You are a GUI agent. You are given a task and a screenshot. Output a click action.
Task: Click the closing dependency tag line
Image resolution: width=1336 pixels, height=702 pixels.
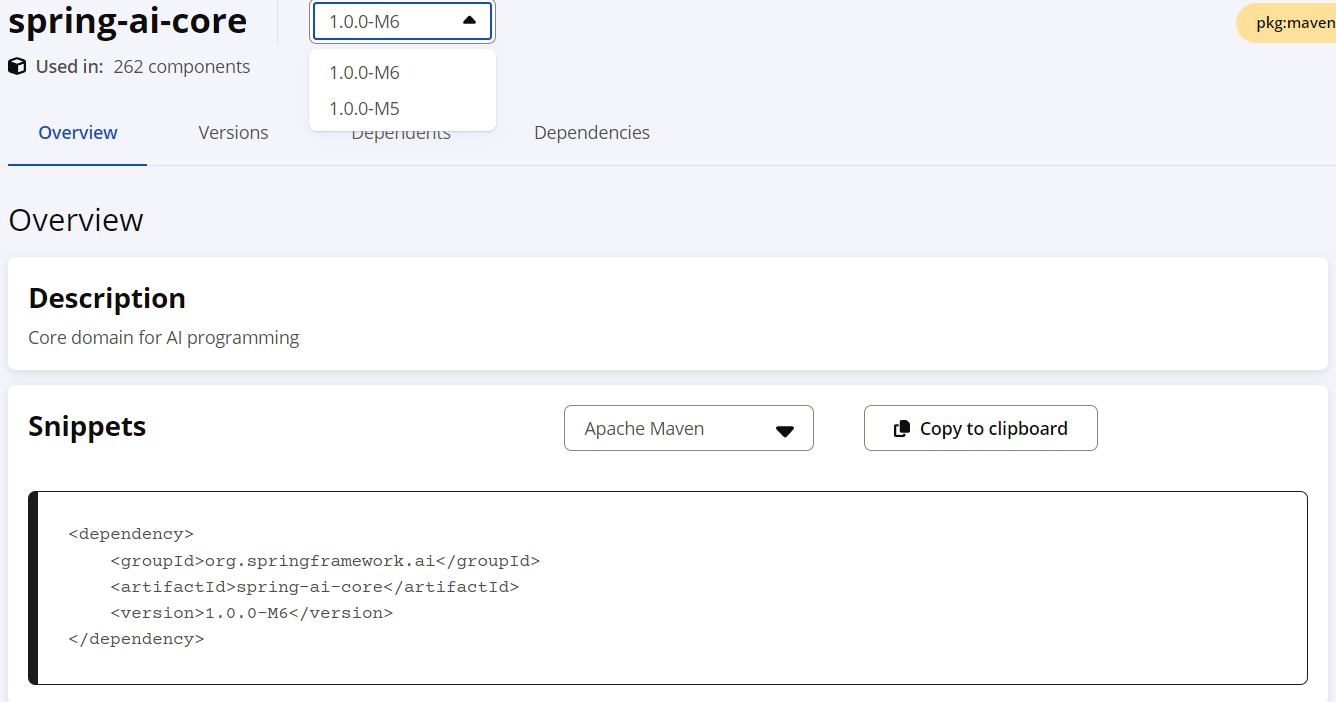click(x=136, y=638)
